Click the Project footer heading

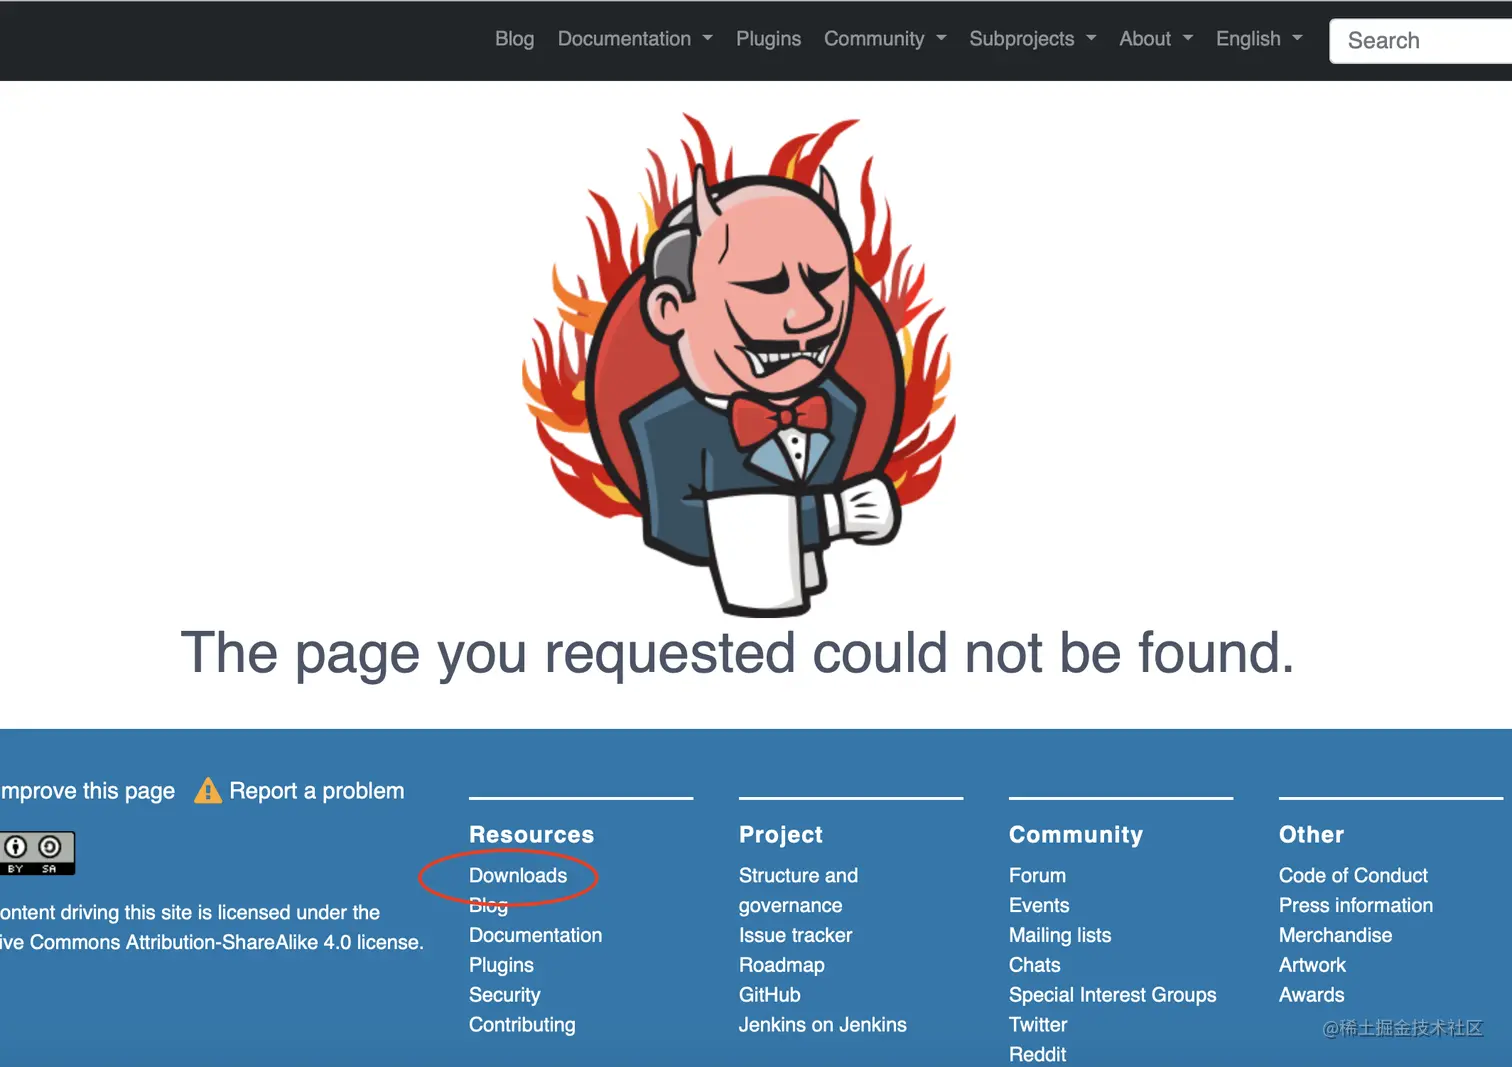pos(780,834)
